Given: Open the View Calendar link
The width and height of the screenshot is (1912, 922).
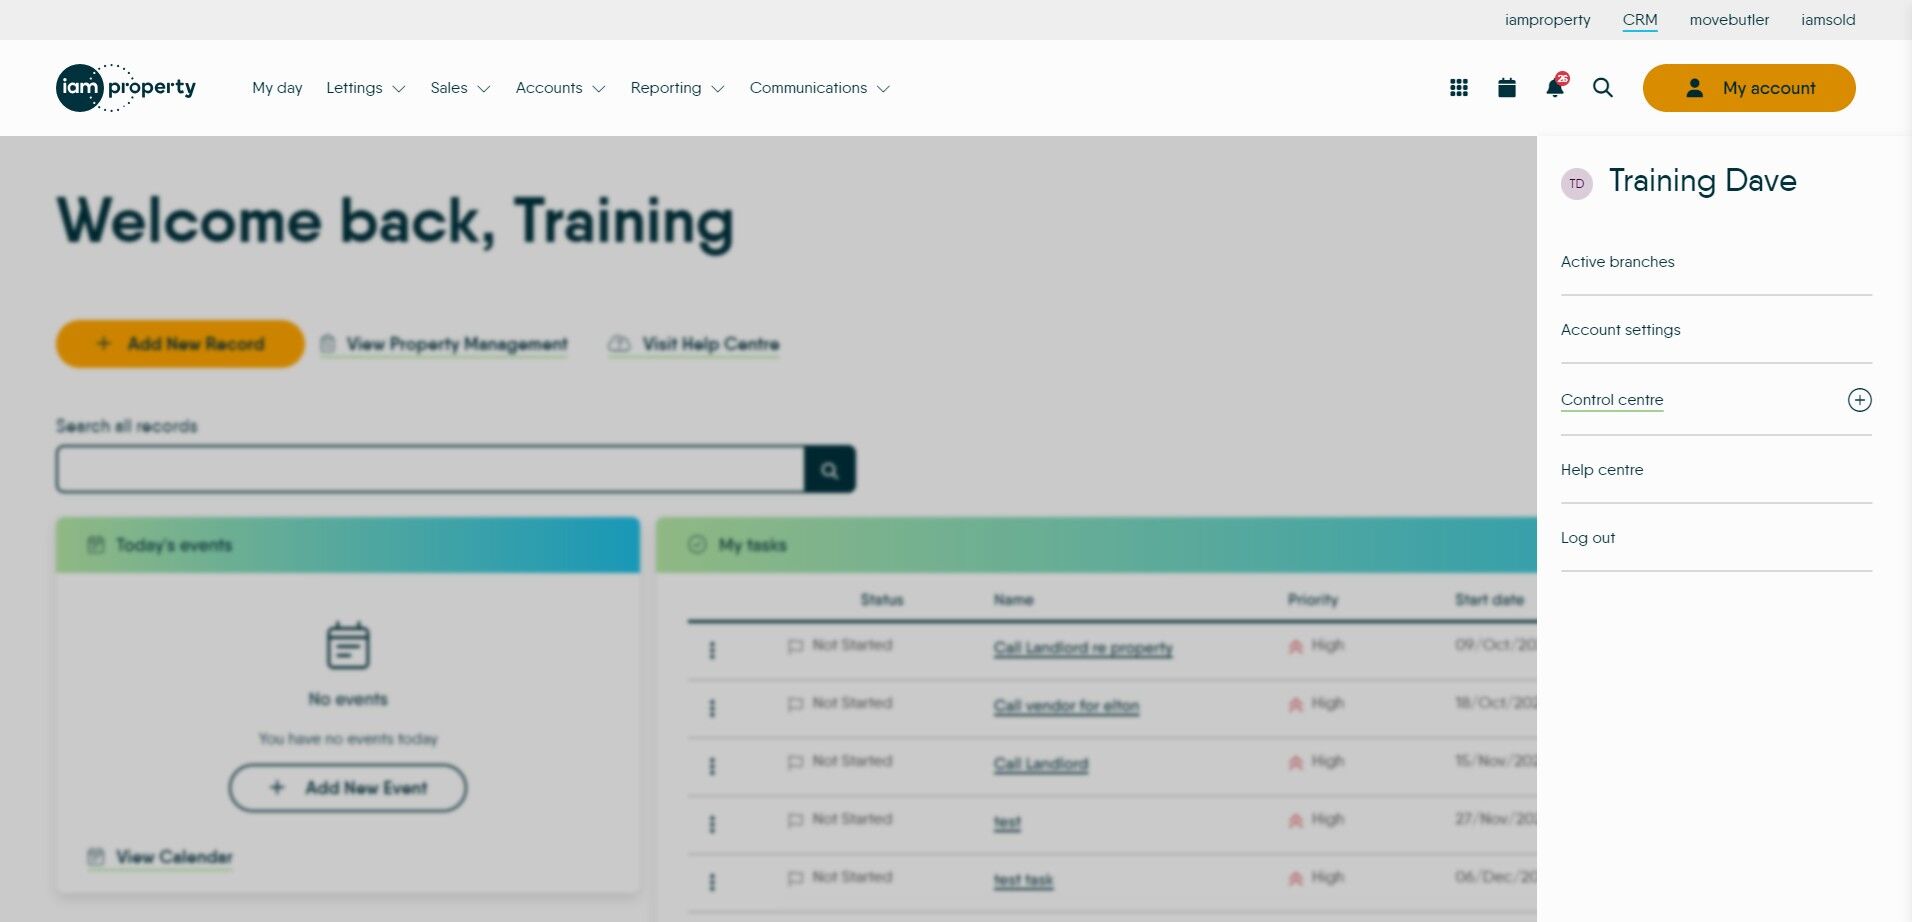Looking at the screenshot, I should click(x=160, y=857).
